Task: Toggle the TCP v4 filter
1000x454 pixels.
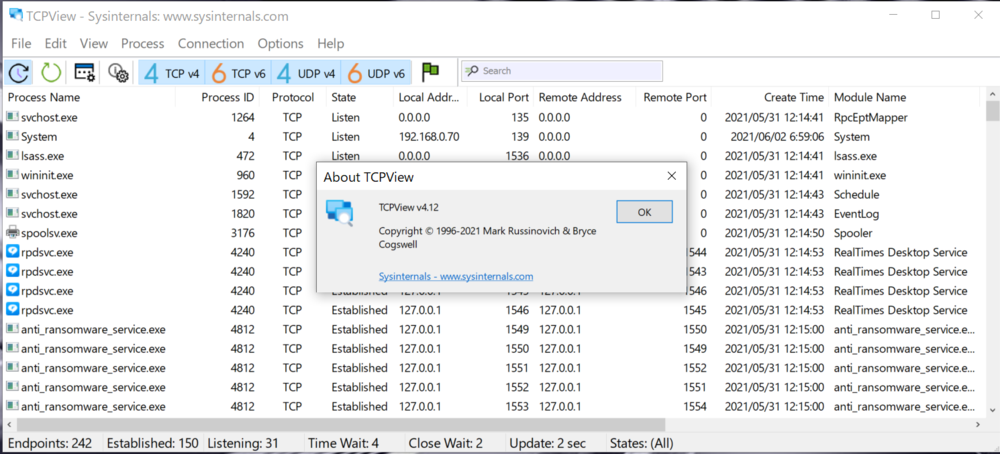Action: tap(172, 73)
